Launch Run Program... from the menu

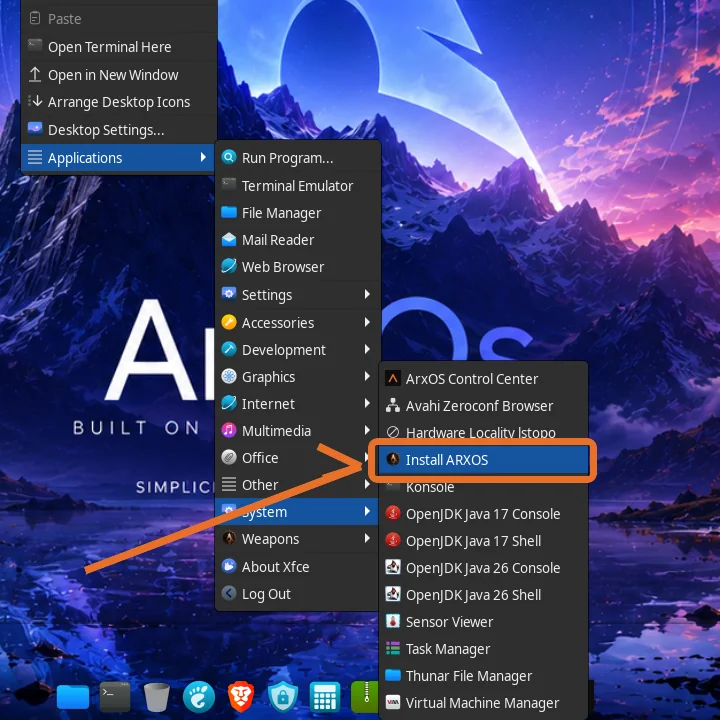click(298, 158)
